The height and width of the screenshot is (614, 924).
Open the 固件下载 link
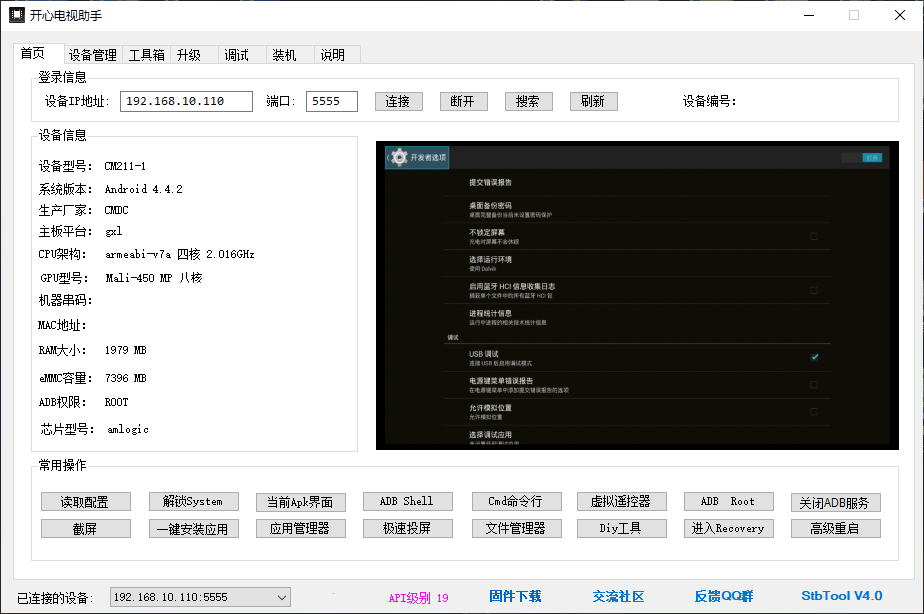pyautogui.click(x=515, y=596)
